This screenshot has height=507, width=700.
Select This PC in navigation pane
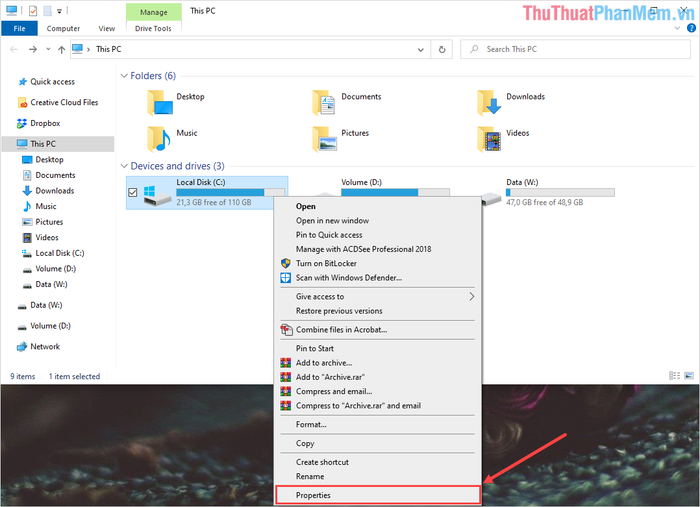[58, 144]
